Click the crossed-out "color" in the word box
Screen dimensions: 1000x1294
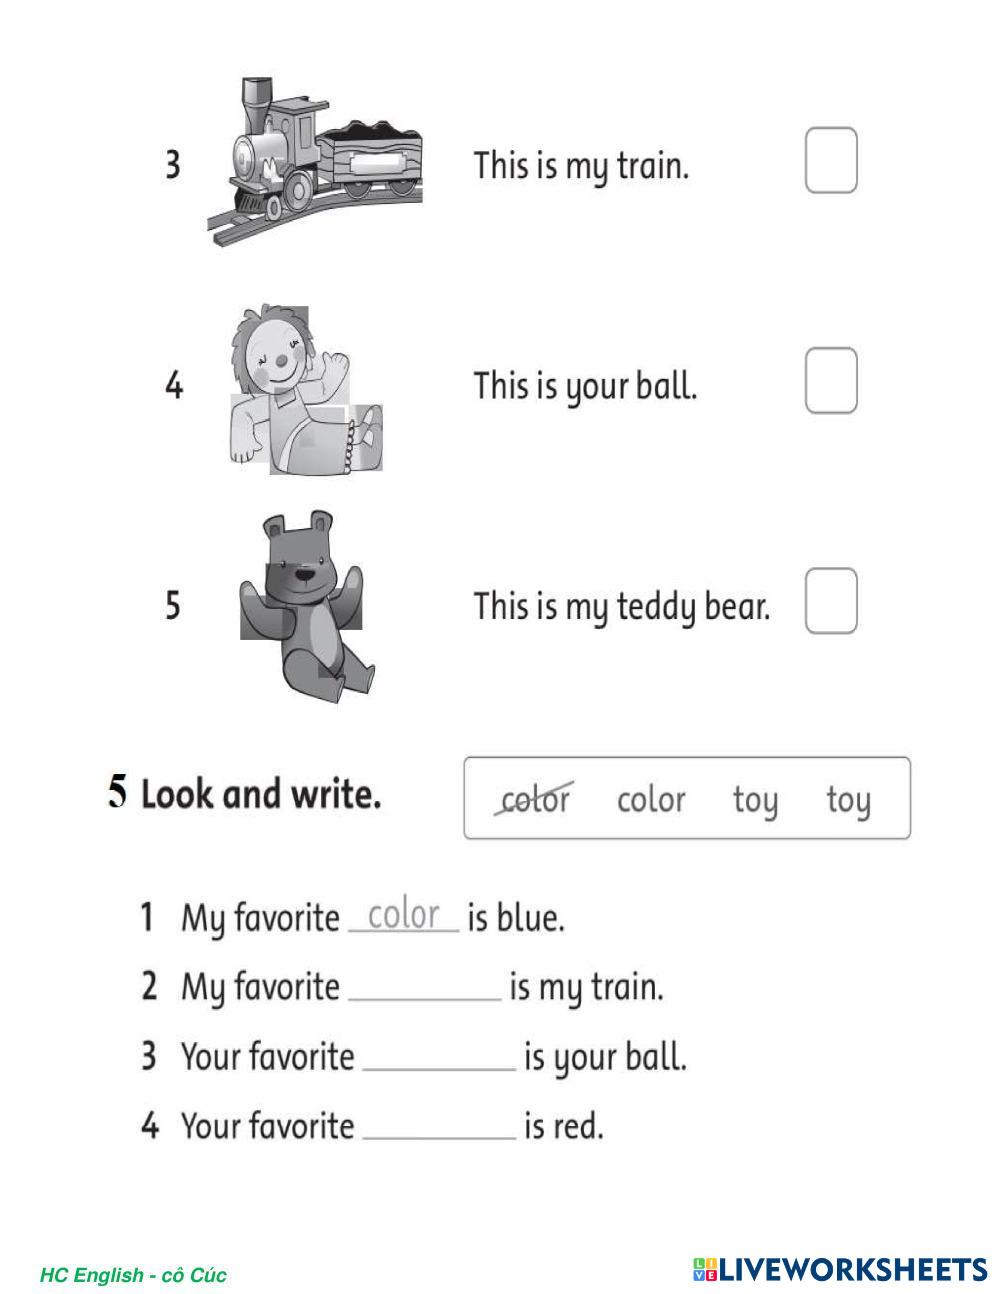(x=535, y=799)
